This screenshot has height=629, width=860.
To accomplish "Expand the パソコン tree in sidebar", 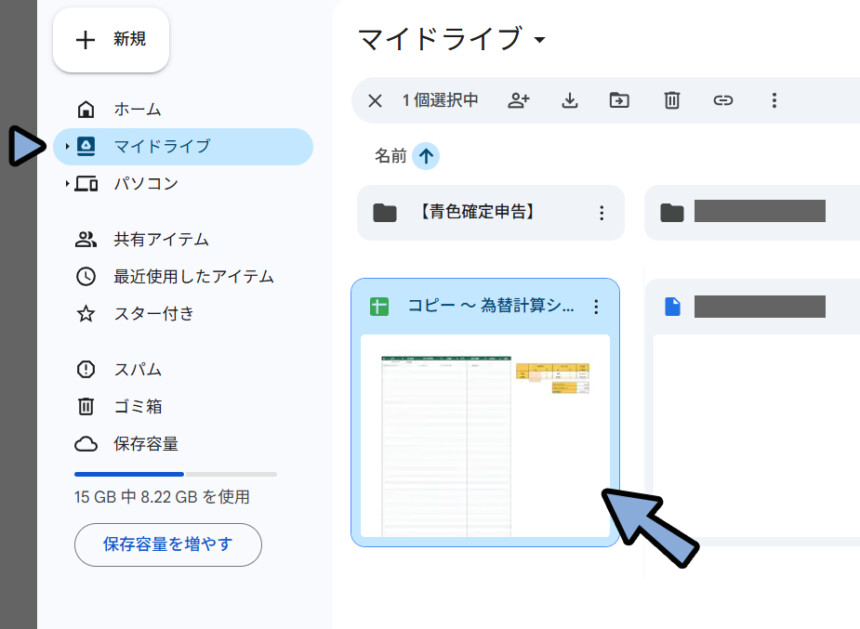I will (x=67, y=184).
